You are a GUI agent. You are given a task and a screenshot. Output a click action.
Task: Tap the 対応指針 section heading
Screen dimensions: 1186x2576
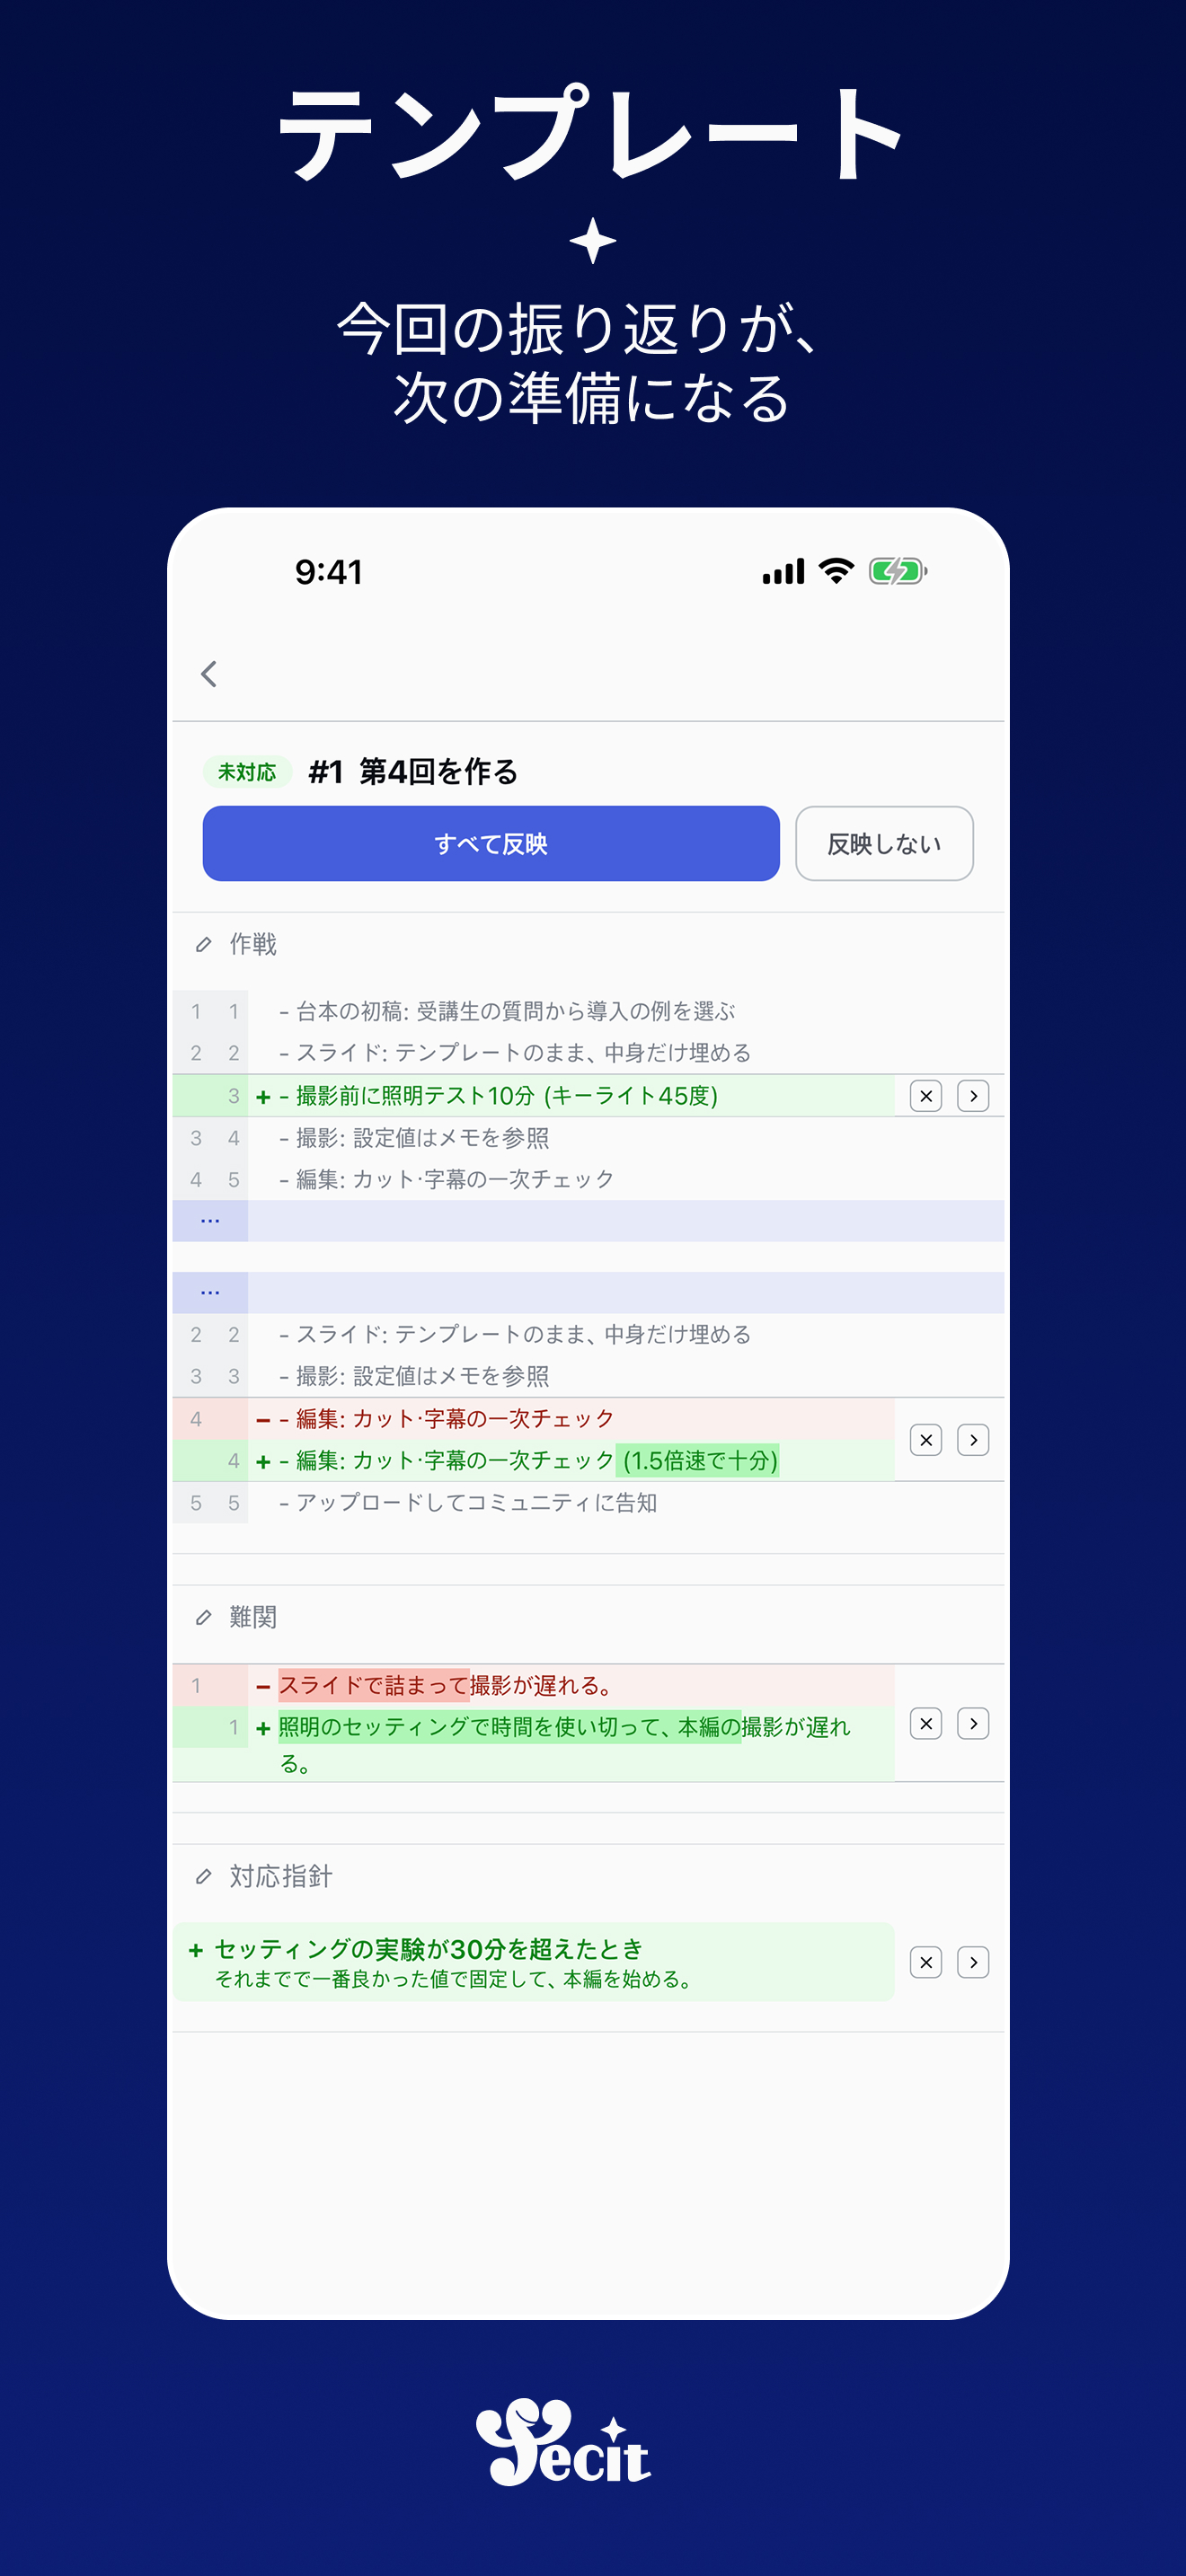281,1876
